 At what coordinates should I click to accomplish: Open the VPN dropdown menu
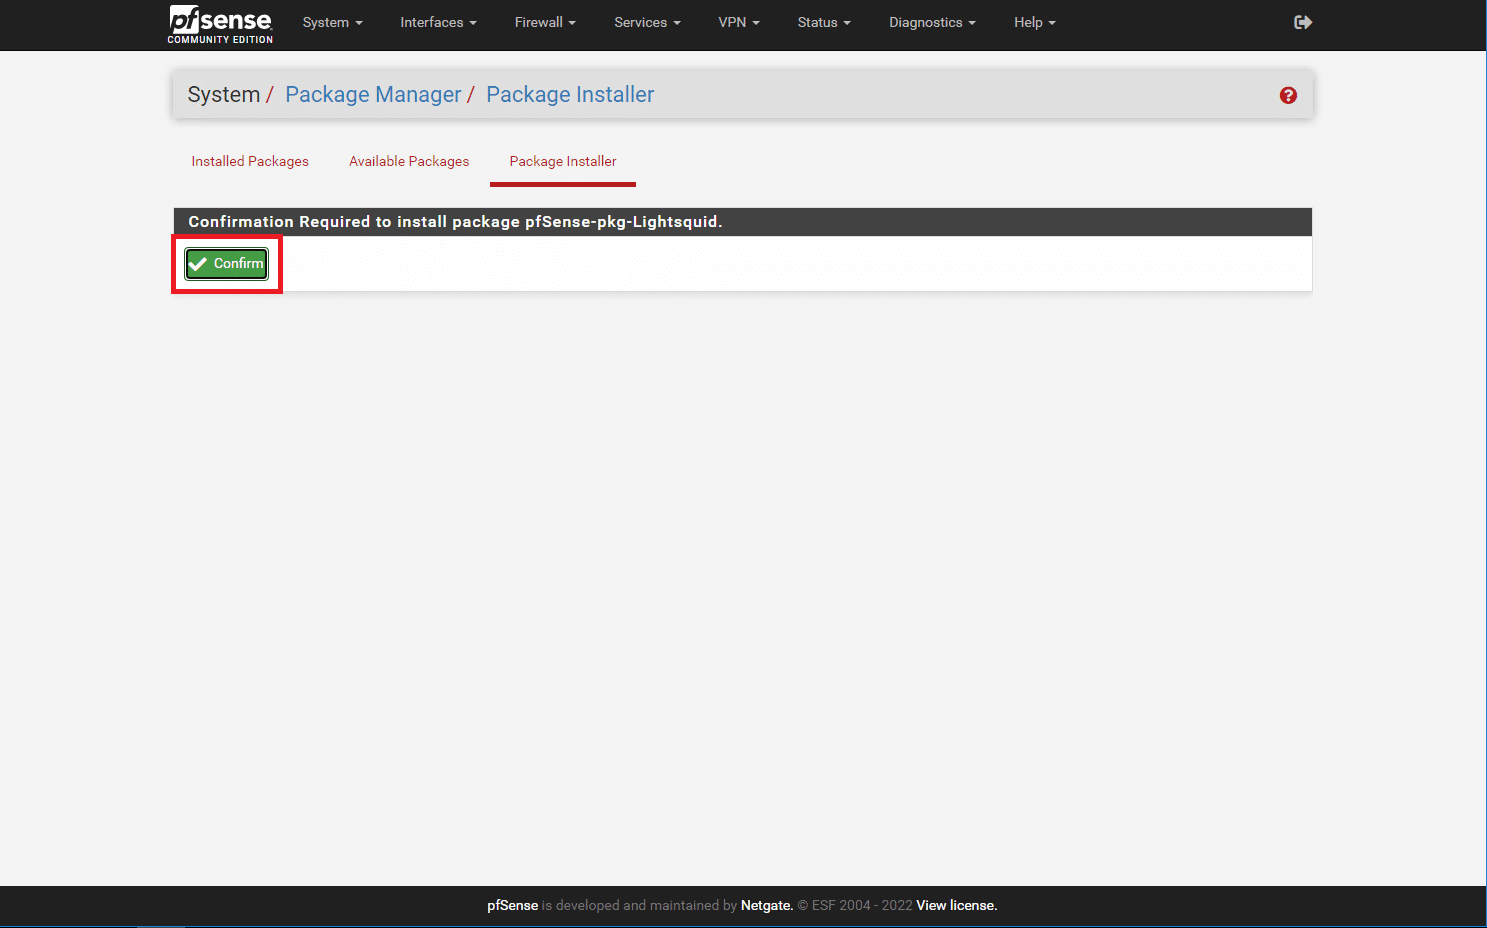(x=739, y=22)
